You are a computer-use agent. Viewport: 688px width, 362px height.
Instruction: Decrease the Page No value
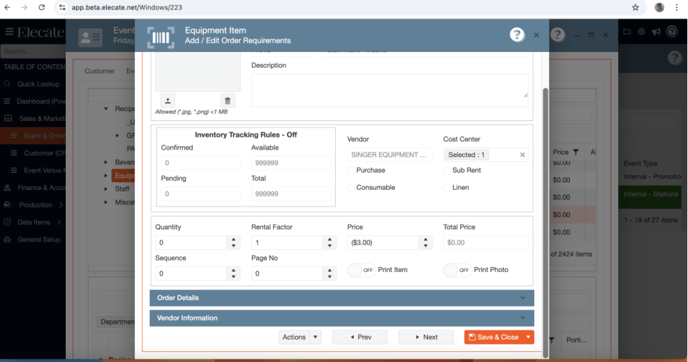(330, 277)
